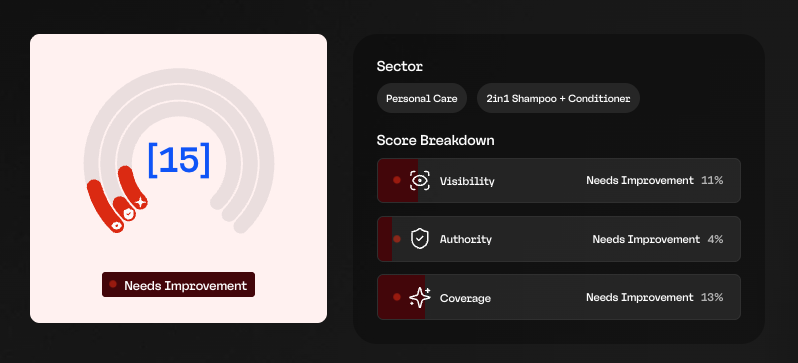
Task: Click the 11% Visibility value
Action: [712, 180]
